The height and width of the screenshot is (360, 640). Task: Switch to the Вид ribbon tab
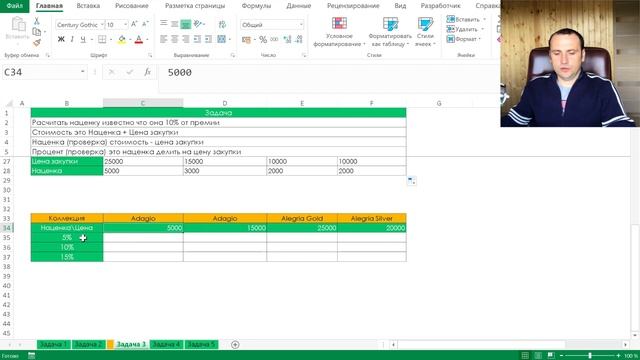(x=400, y=6)
